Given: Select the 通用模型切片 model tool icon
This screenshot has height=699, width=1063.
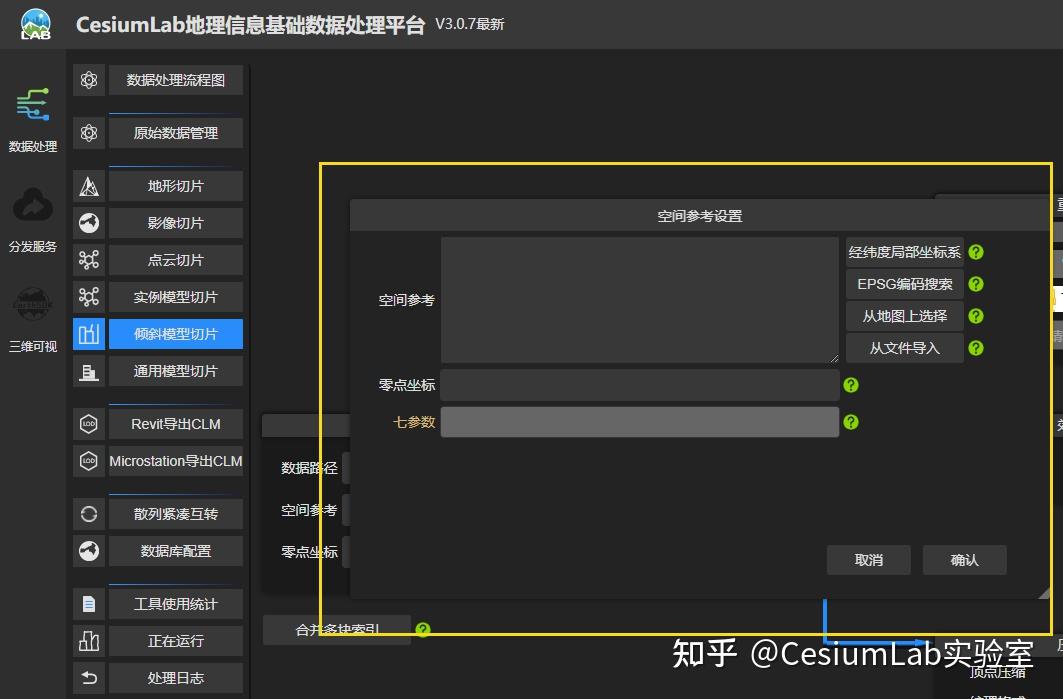Looking at the screenshot, I should (89, 371).
